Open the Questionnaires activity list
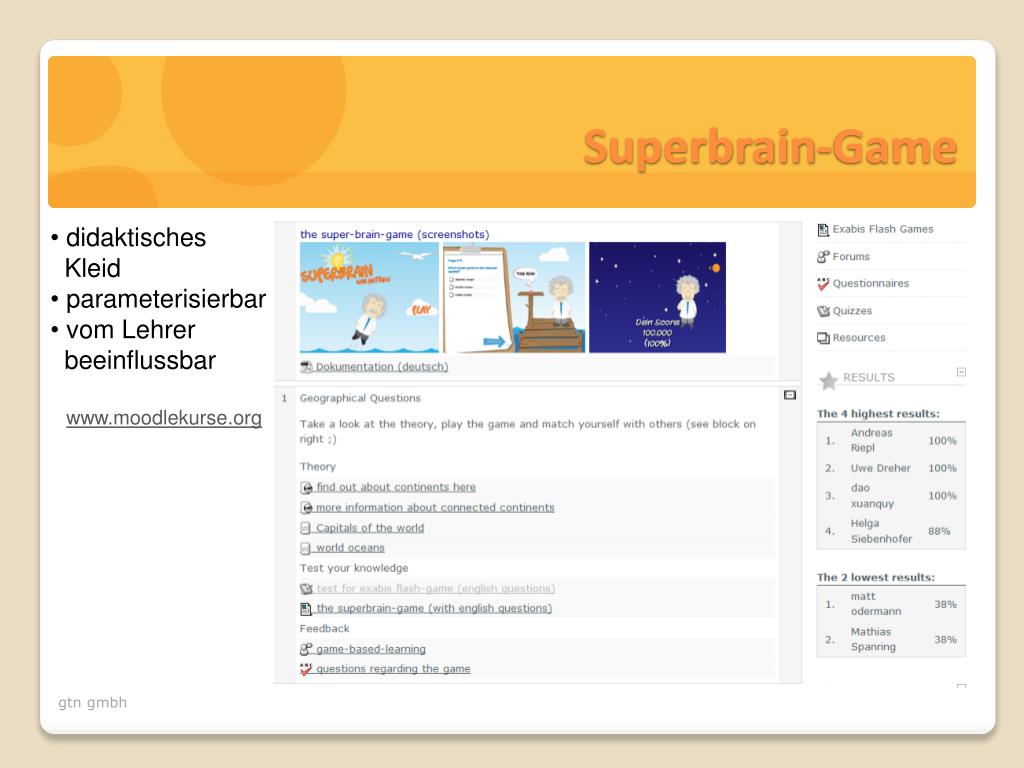 point(871,283)
